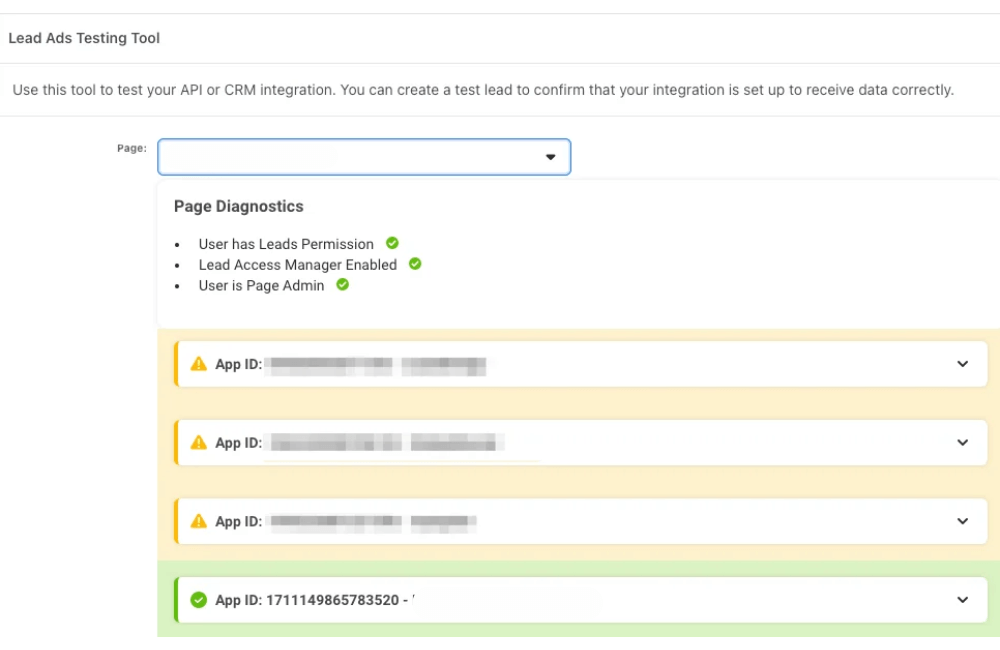Click inside the empty Page input field
Image resolution: width=1000 pixels, height=650 pixels.
(350, 157)
